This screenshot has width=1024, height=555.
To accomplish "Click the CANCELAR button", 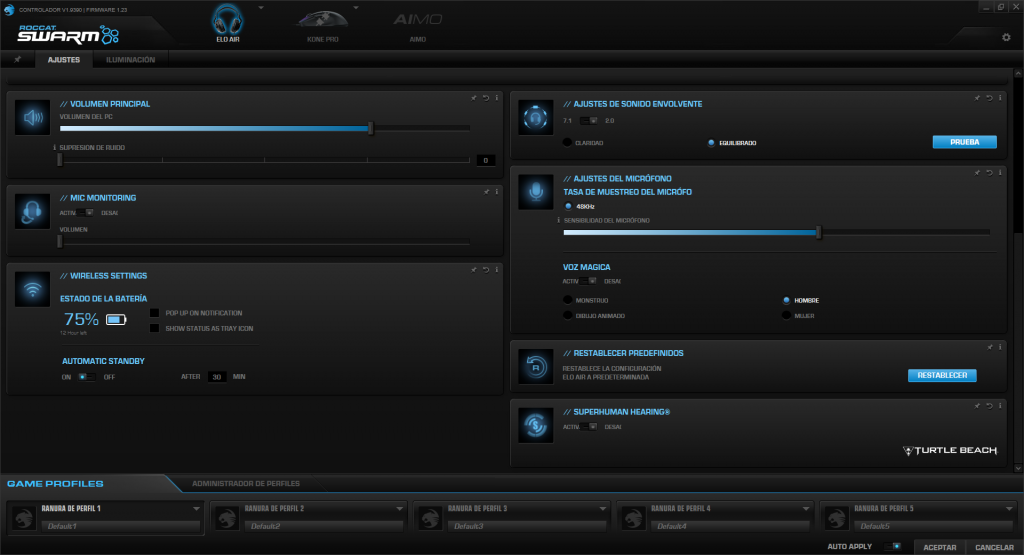I will click(994, 547).
